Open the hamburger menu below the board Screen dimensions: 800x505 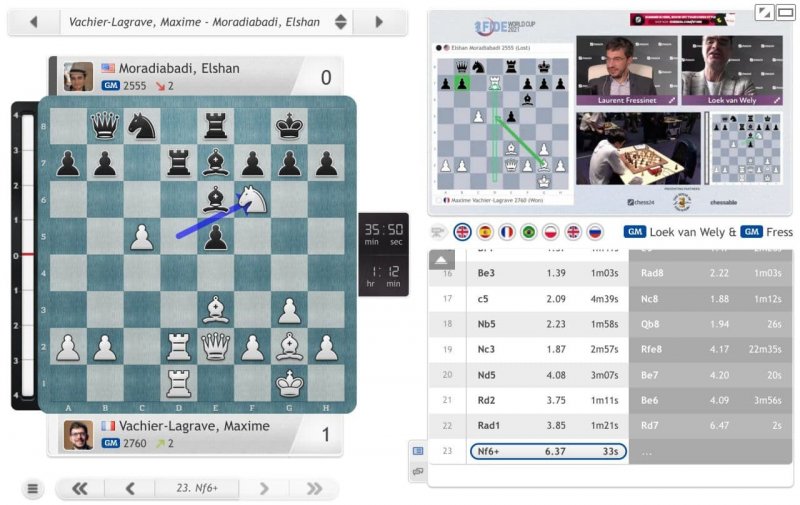point(33,489)
